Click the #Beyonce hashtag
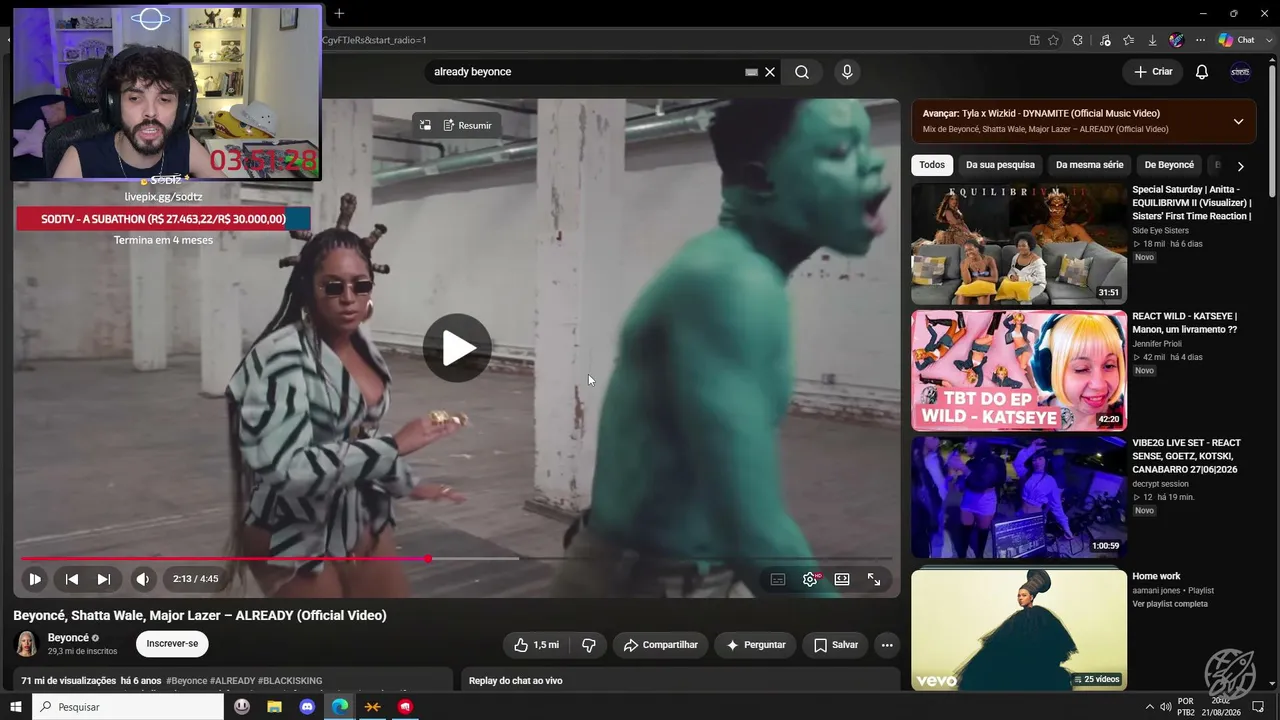 coord(187,681)
